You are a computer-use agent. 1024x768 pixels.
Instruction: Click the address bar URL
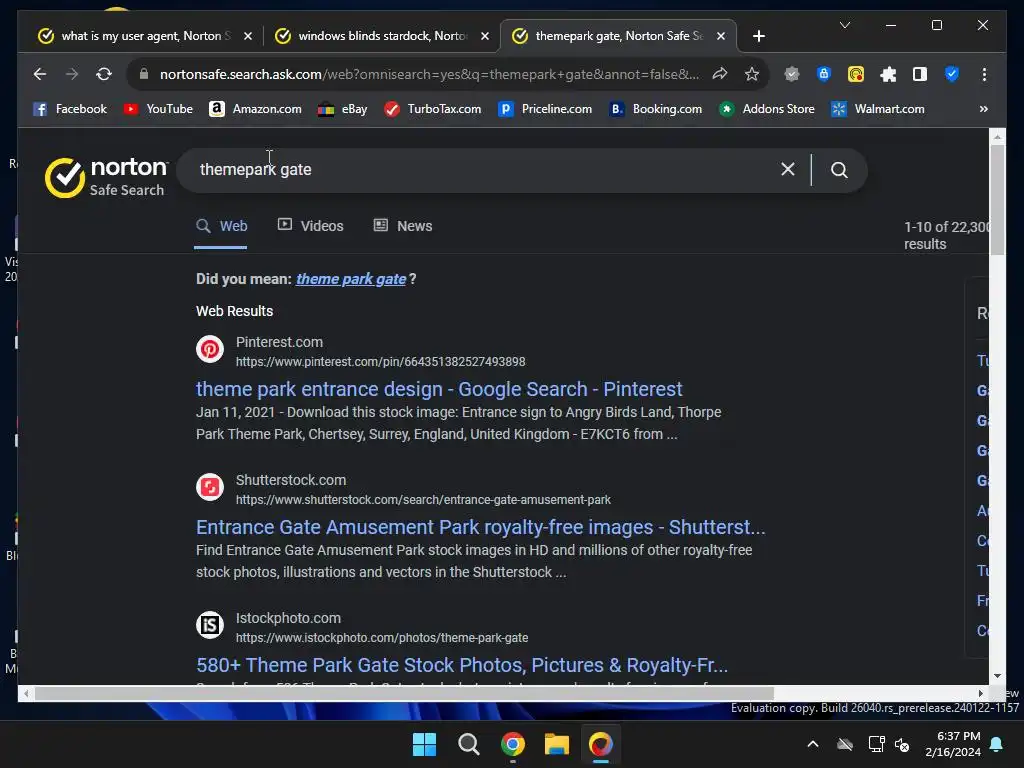pyautogui.click(x=429, y=74)
